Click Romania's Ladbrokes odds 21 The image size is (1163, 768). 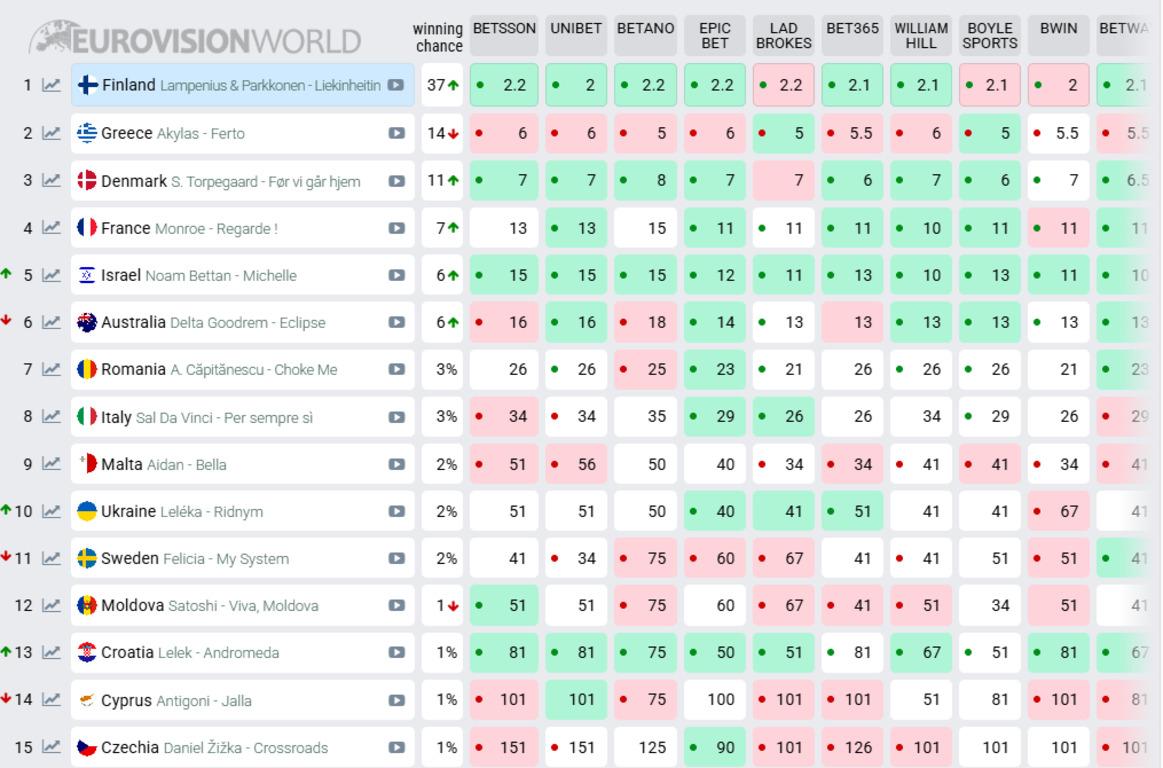point(783,370)
